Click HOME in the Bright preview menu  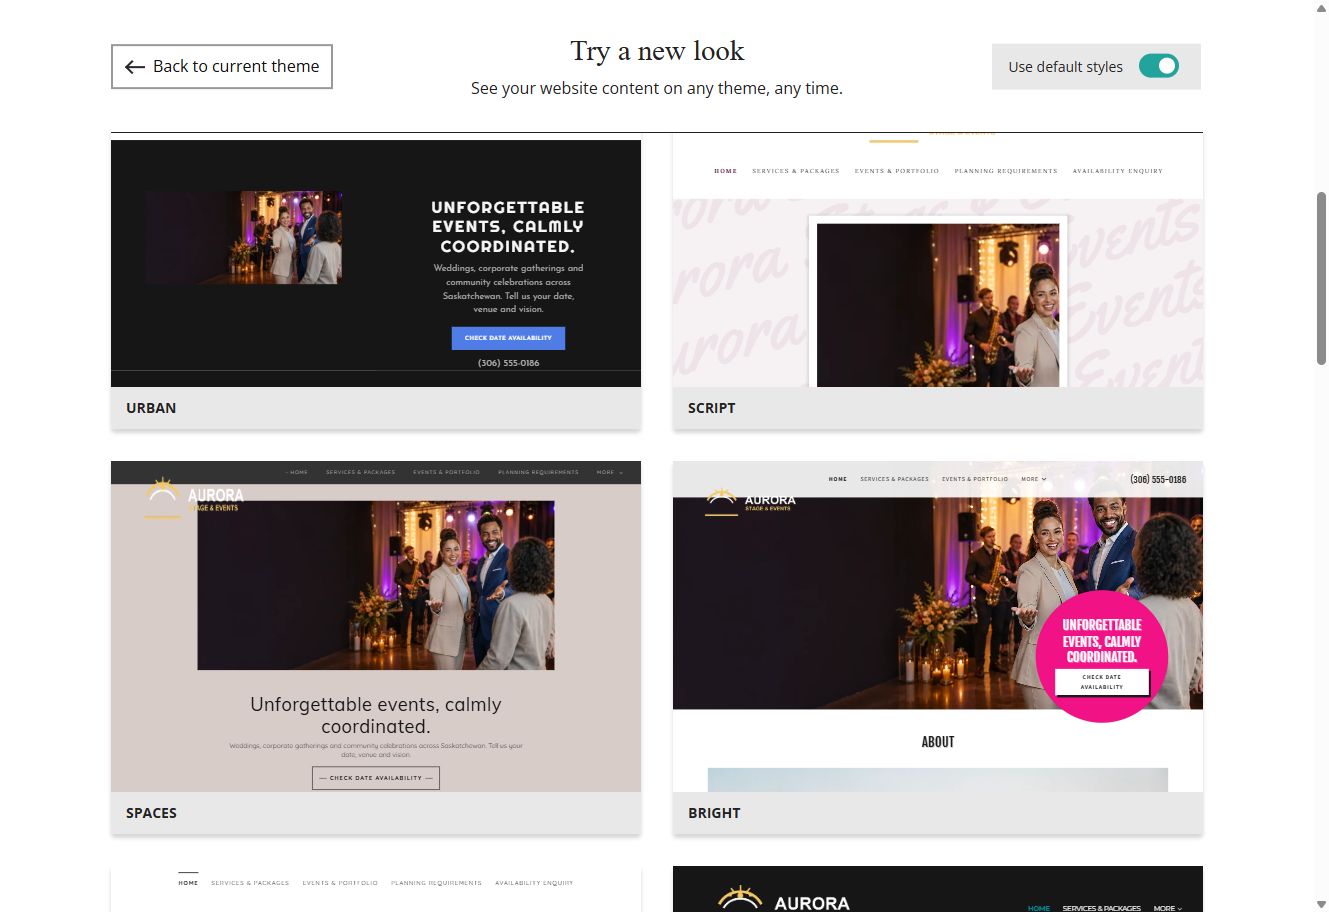(838, 479)
